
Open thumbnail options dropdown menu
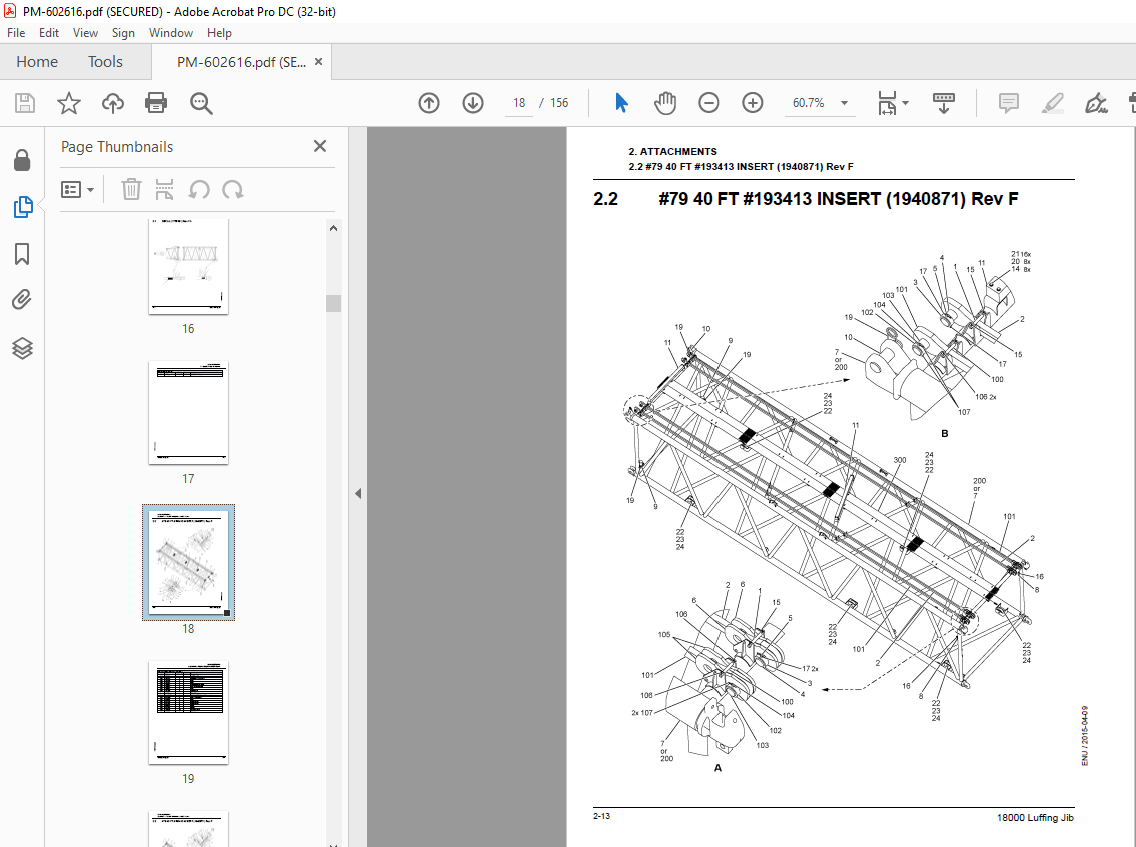[x=78, y=190]
